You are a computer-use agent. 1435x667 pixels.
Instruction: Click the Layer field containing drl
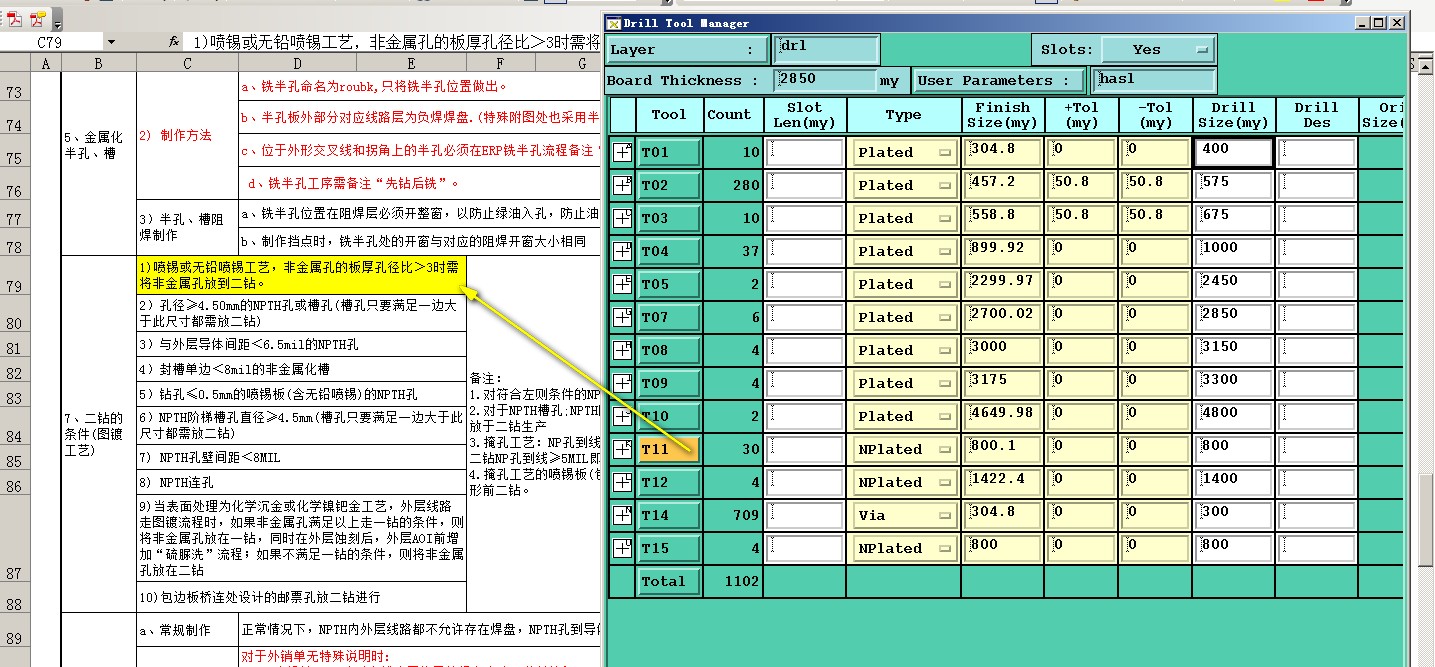[826, 49]
